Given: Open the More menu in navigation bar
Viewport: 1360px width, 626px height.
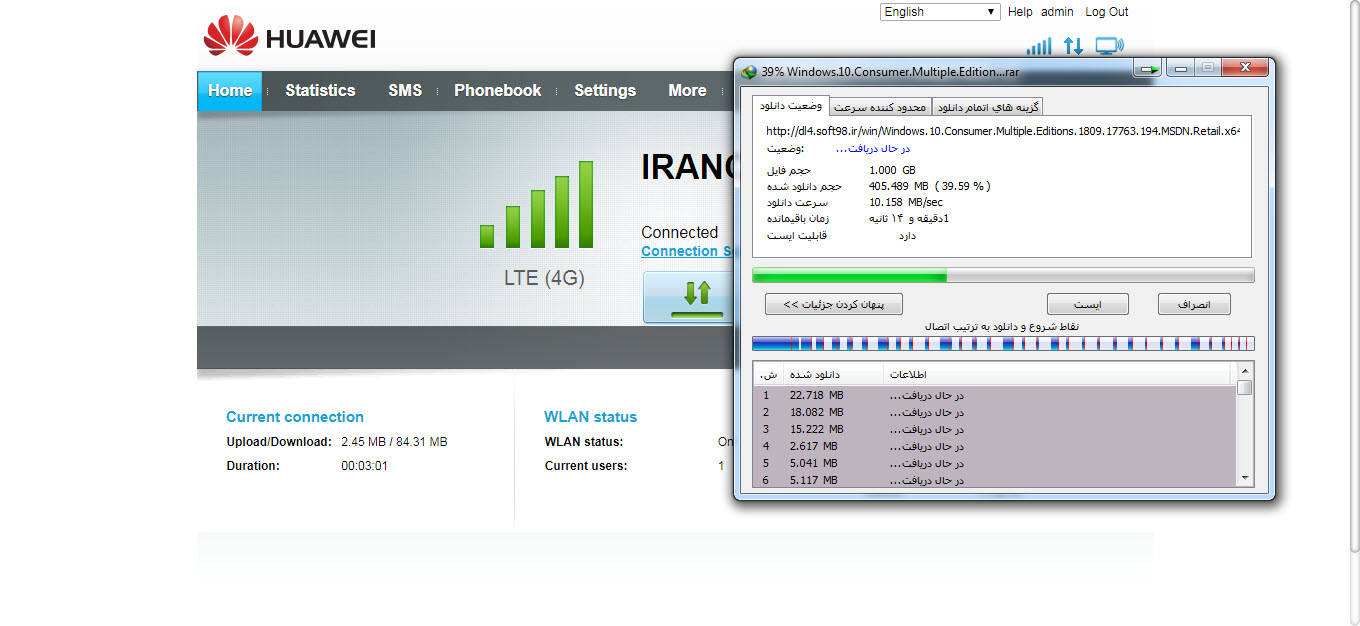Looking at the screenshot, I should [687, 90].
